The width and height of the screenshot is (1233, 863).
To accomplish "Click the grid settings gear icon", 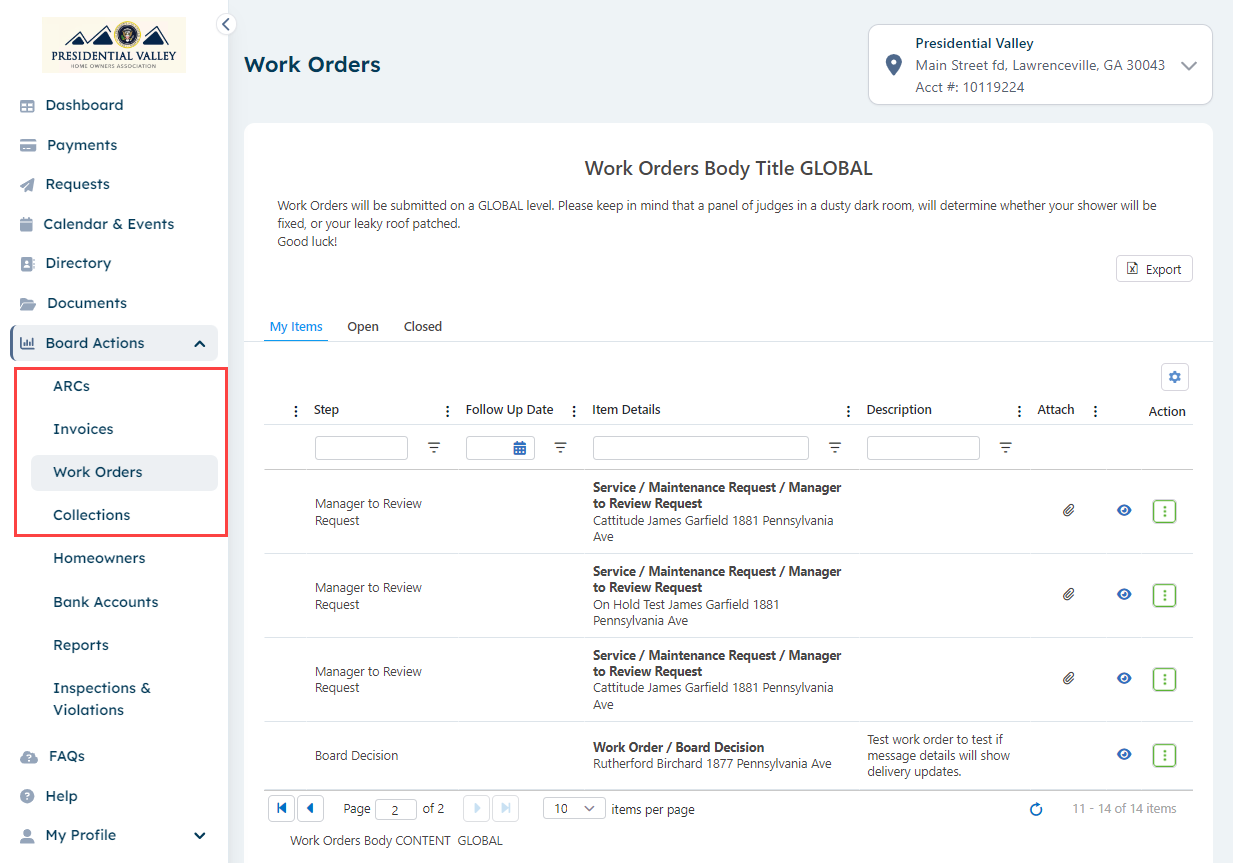I will [x=1174, y=377].
